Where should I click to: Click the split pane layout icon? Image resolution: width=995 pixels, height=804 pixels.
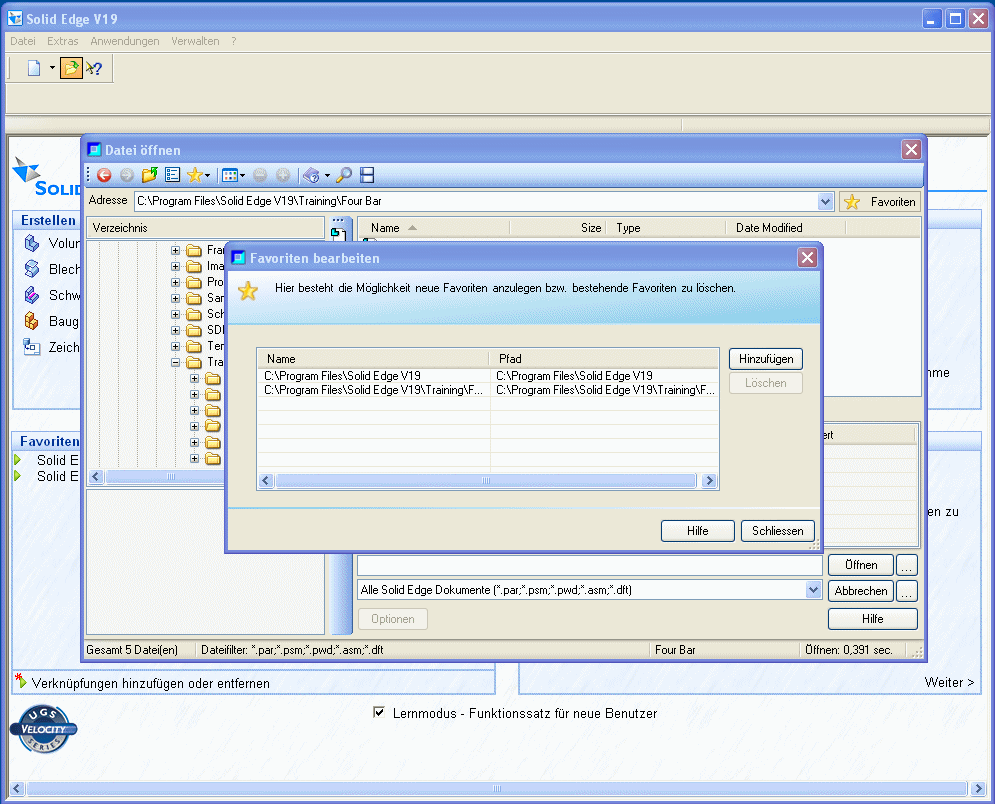(367, 175)
